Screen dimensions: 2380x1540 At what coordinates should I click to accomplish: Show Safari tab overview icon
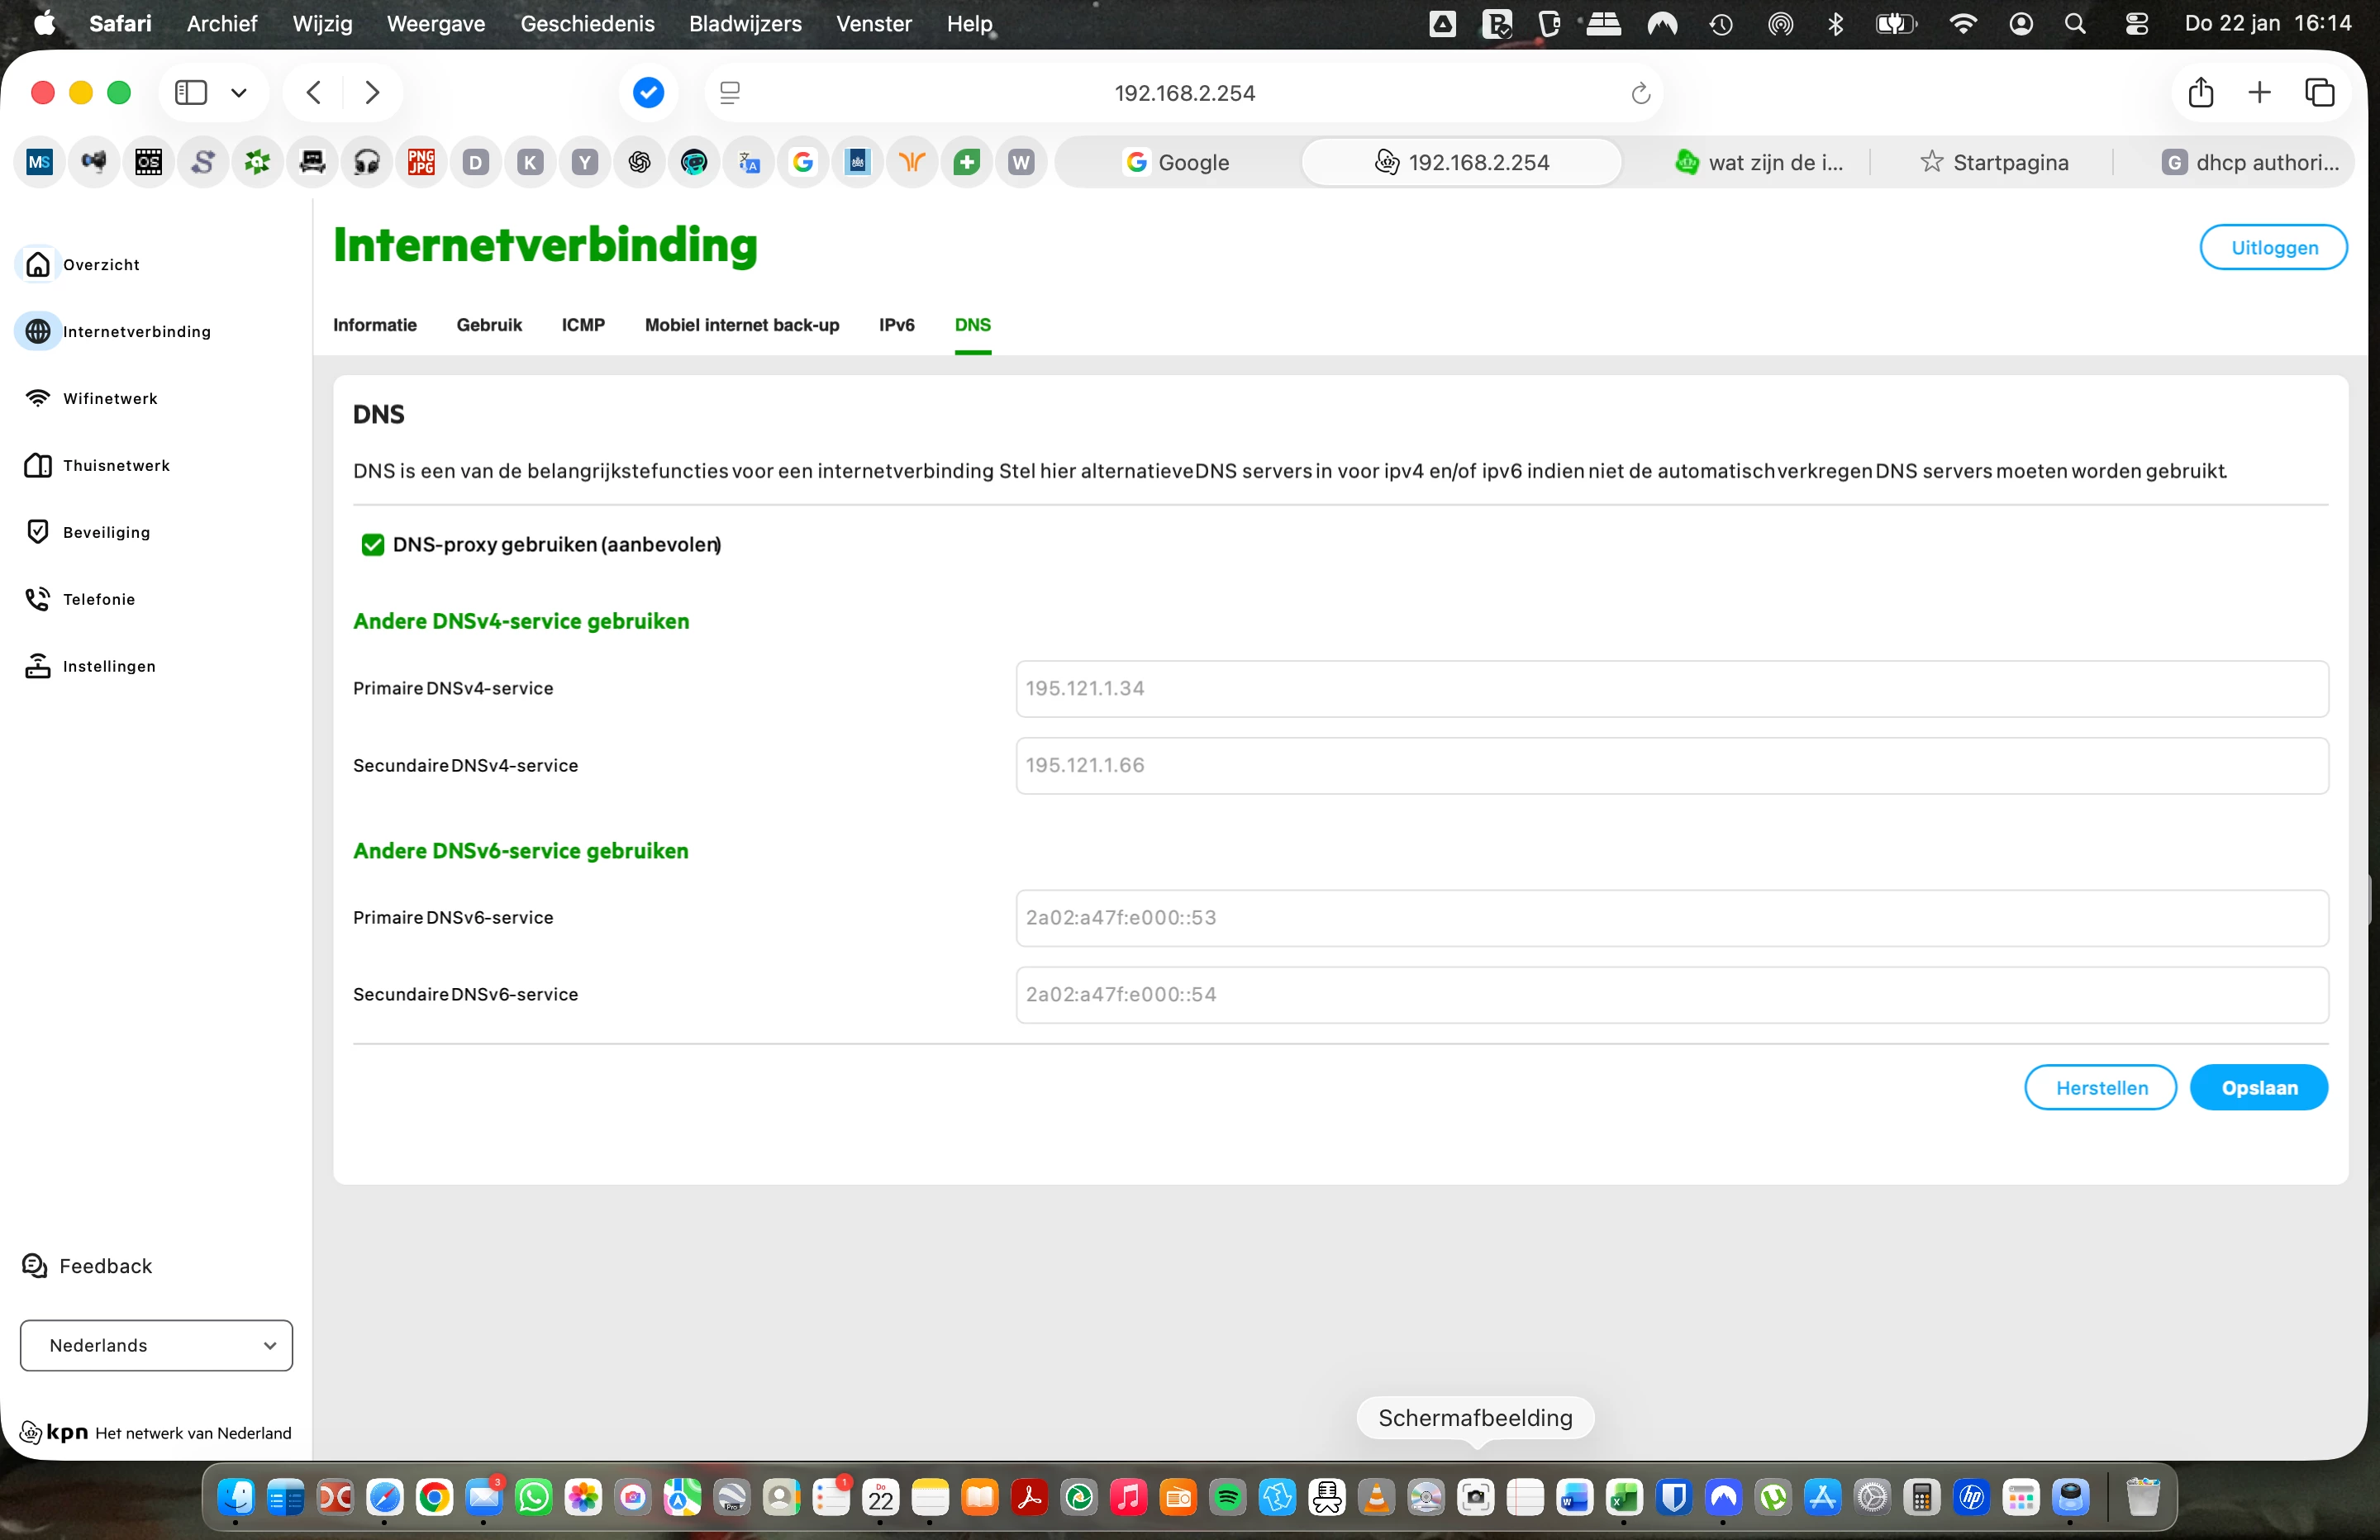coord(2320,93)
